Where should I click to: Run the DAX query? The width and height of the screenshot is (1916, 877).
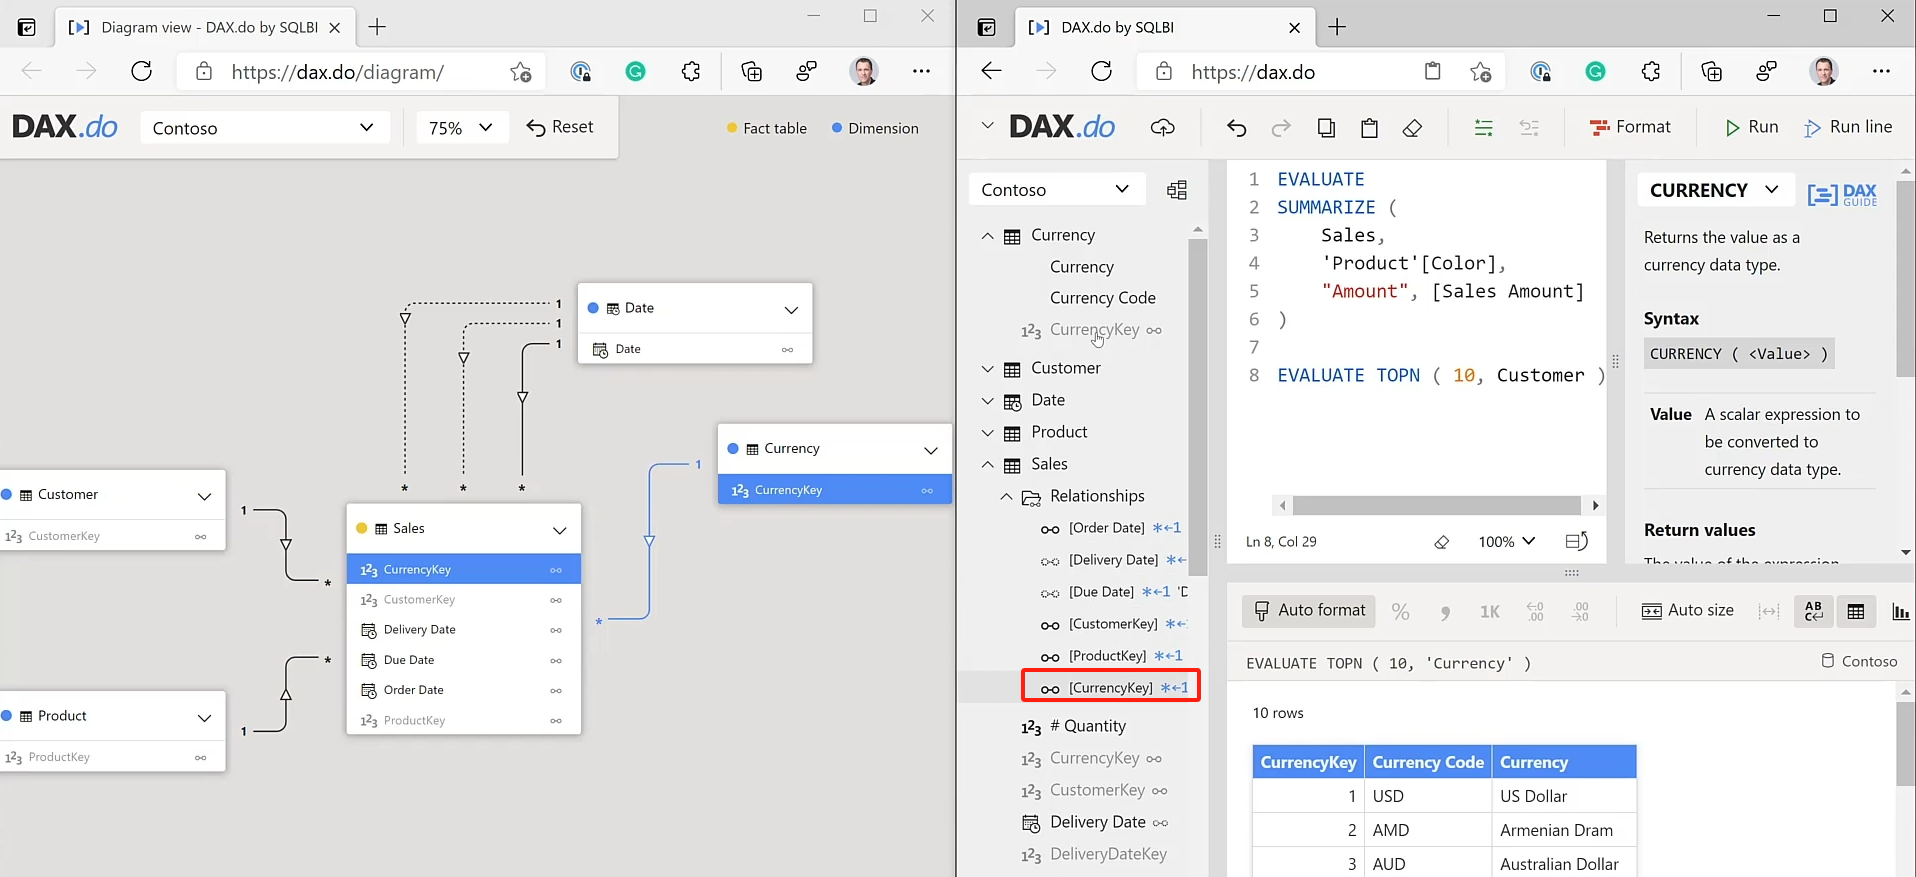[x=1751, y=127]
